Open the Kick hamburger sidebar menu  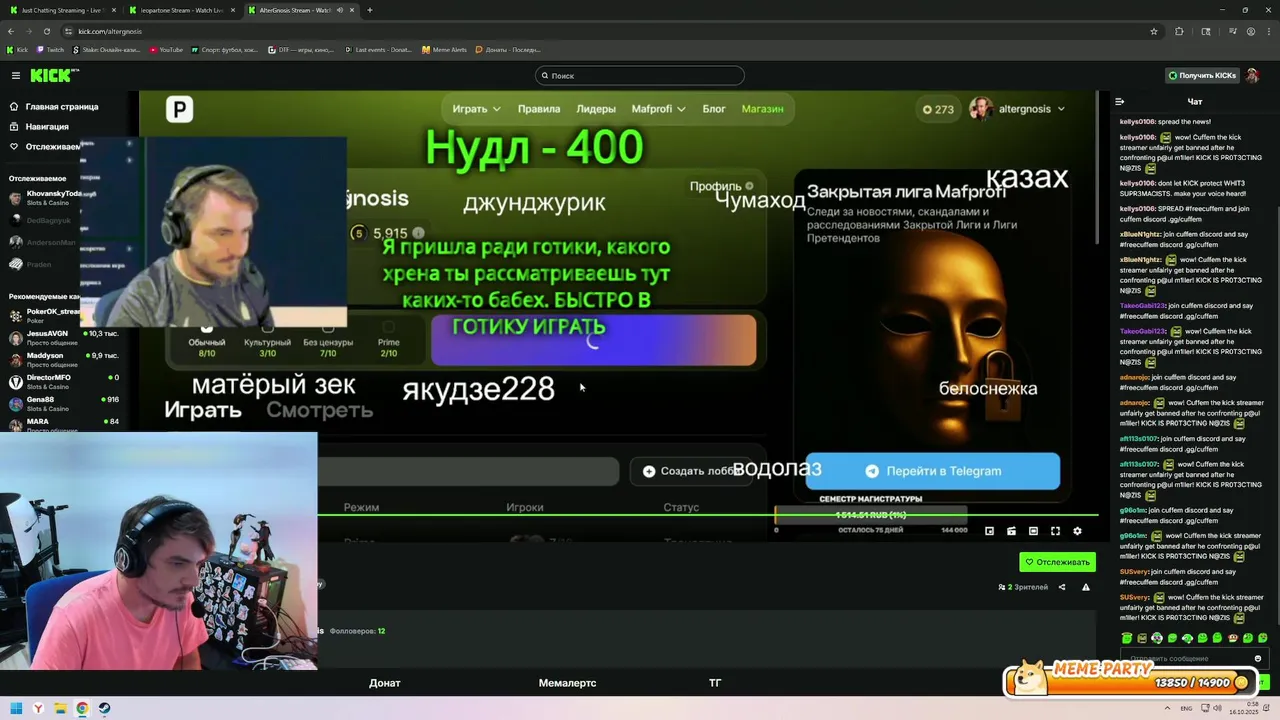click(x=15, y=75)
